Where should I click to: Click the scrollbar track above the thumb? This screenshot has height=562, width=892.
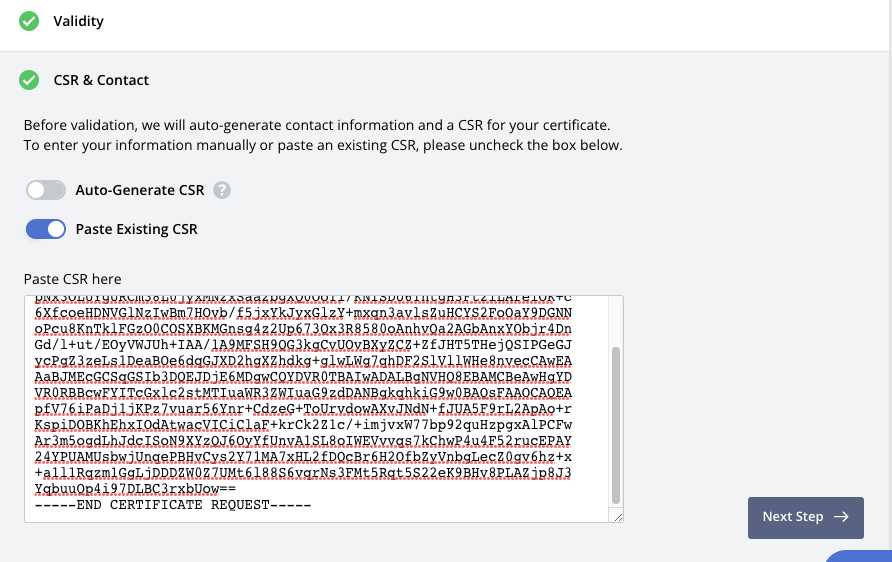(616, 320)
